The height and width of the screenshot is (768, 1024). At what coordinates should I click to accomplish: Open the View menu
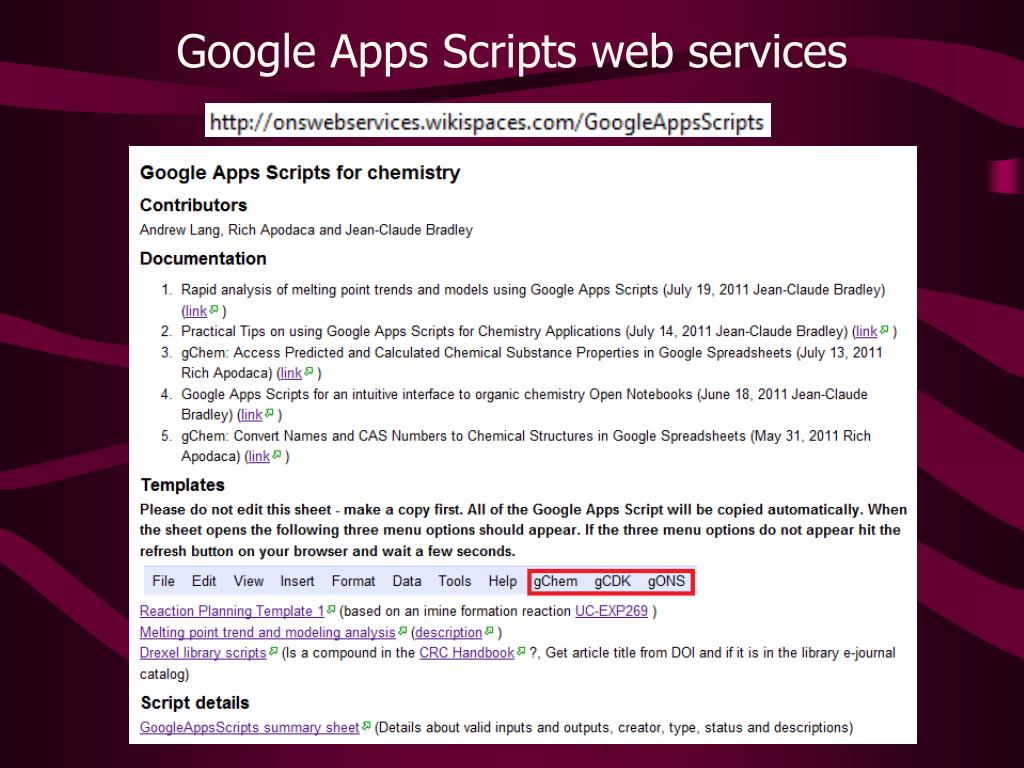tap(248, 581)
